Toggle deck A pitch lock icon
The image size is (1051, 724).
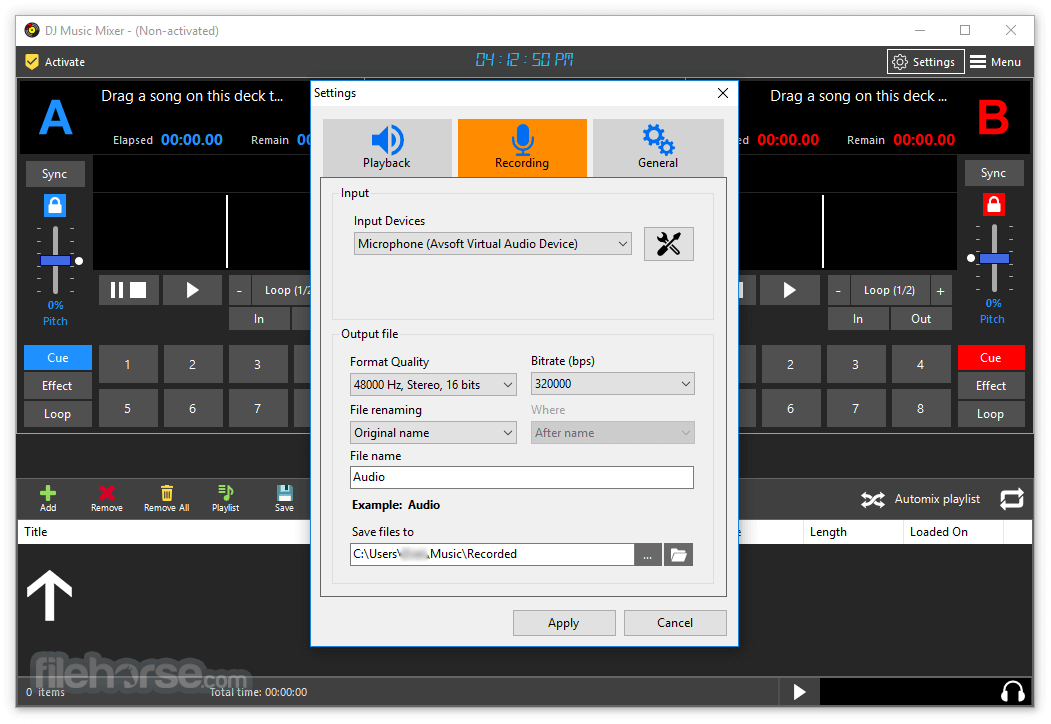coord(55,205)
